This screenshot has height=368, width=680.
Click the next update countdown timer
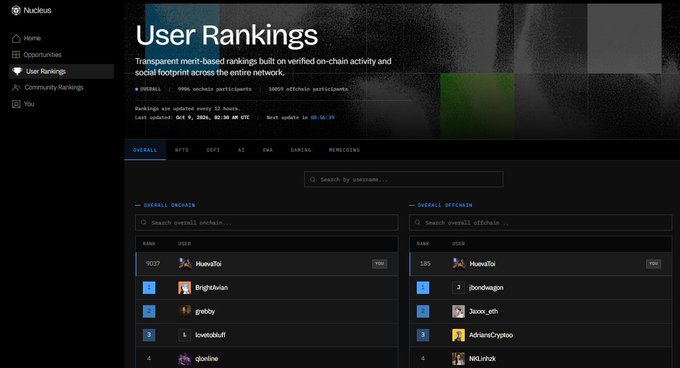coord(322,117)
